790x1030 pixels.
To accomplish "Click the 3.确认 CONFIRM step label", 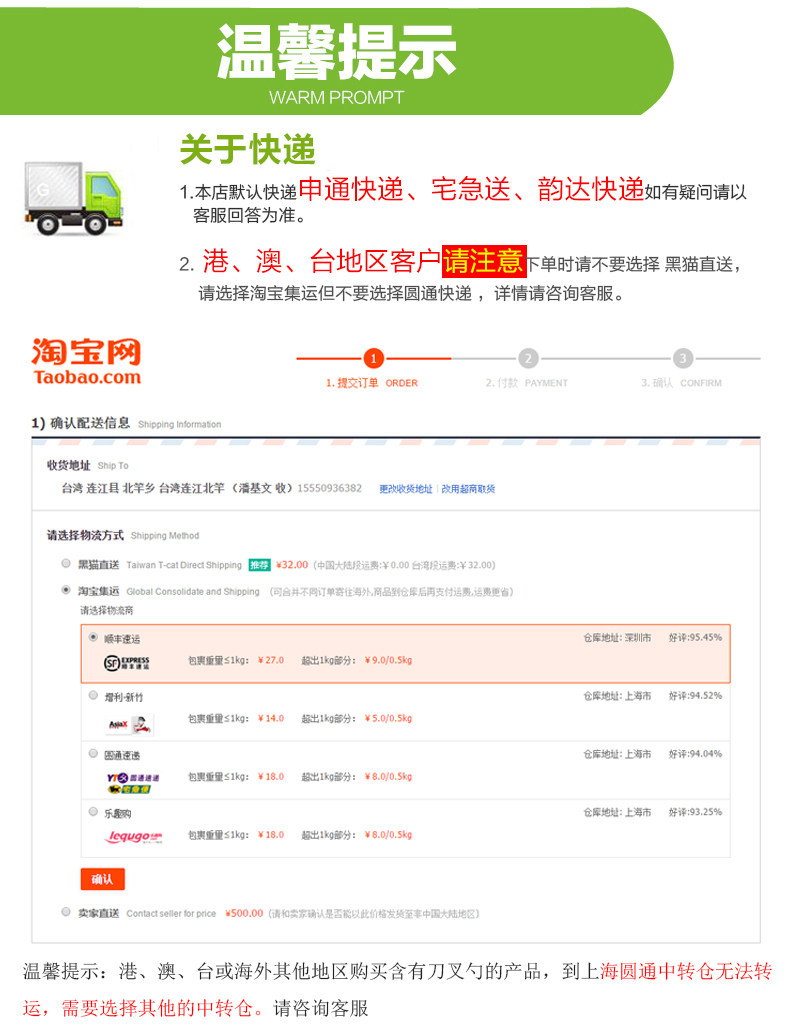I will coord(682,383).
